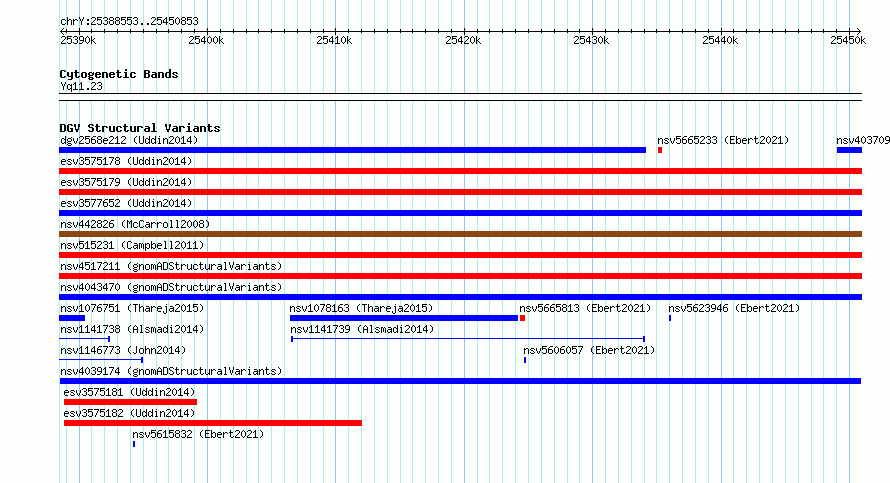This screenshot has height=483, width=890.
Task: Click the Yq11.23 band label
Action: pyautogui.click(x=81, y=86)
